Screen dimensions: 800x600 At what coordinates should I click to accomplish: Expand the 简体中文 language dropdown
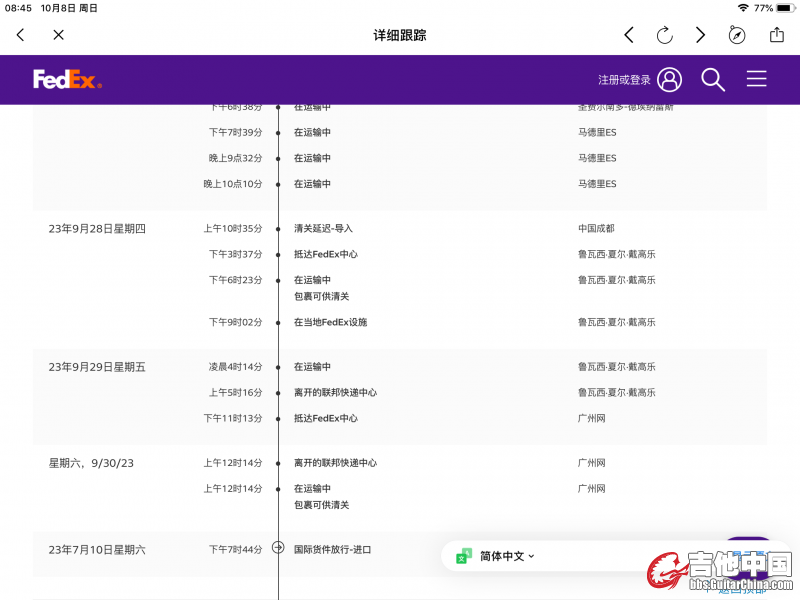[508, 556]
